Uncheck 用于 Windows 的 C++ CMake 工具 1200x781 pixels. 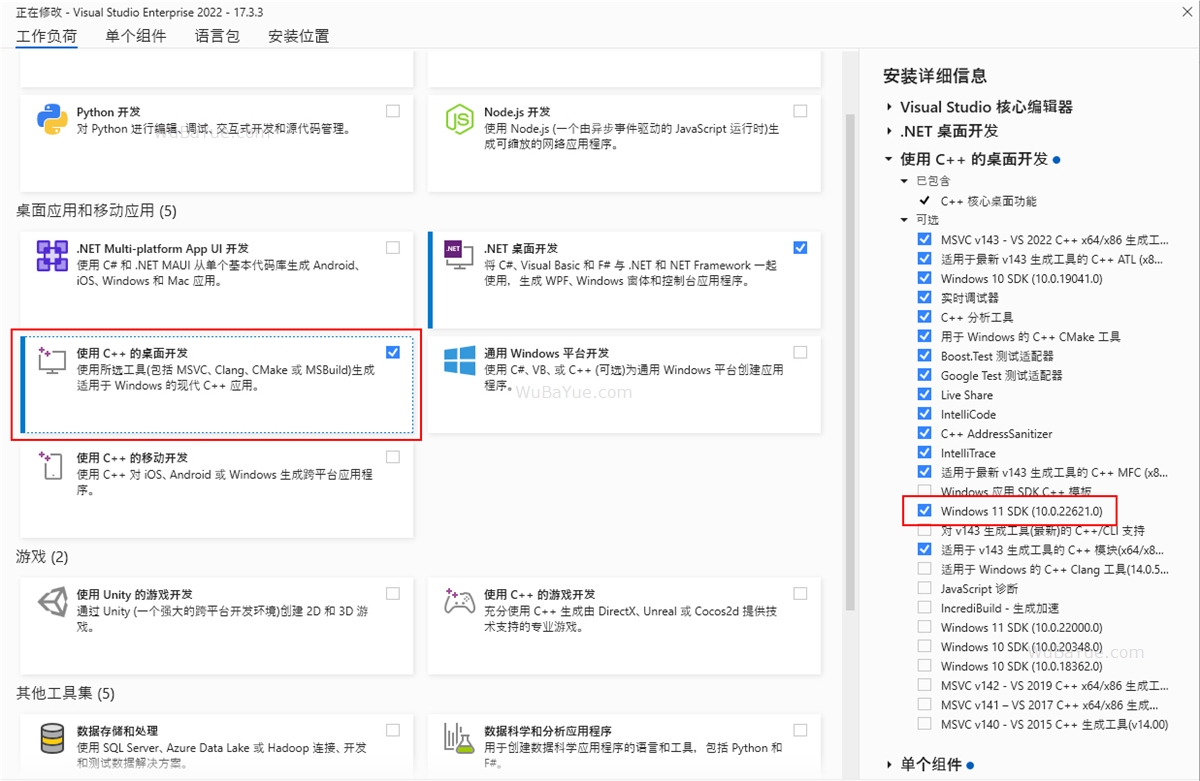924,337
